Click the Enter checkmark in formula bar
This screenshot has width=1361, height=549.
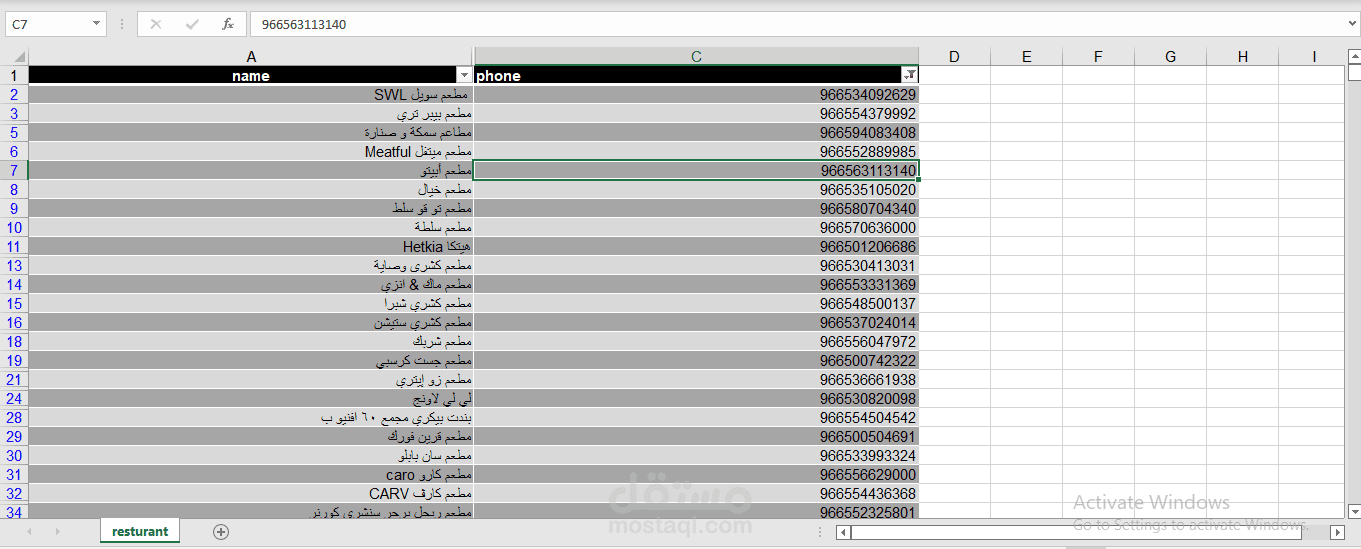(192, 24)
